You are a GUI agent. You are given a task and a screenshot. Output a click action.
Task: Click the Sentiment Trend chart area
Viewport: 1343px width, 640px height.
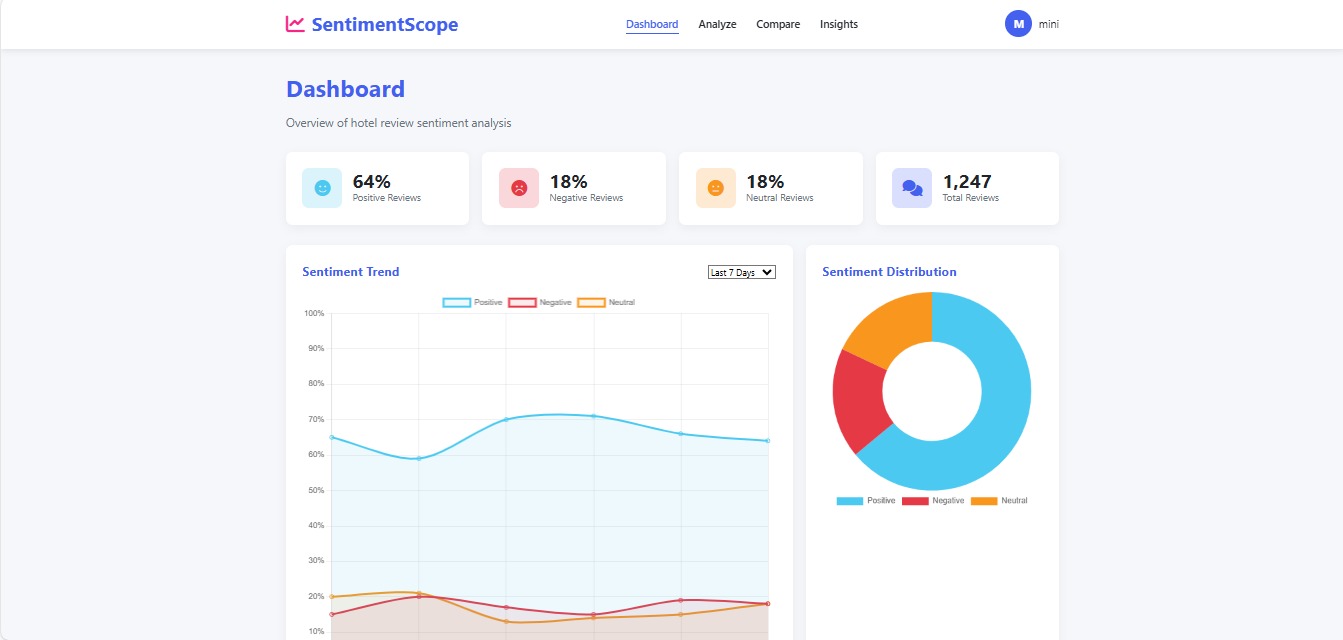click(550, 450)
